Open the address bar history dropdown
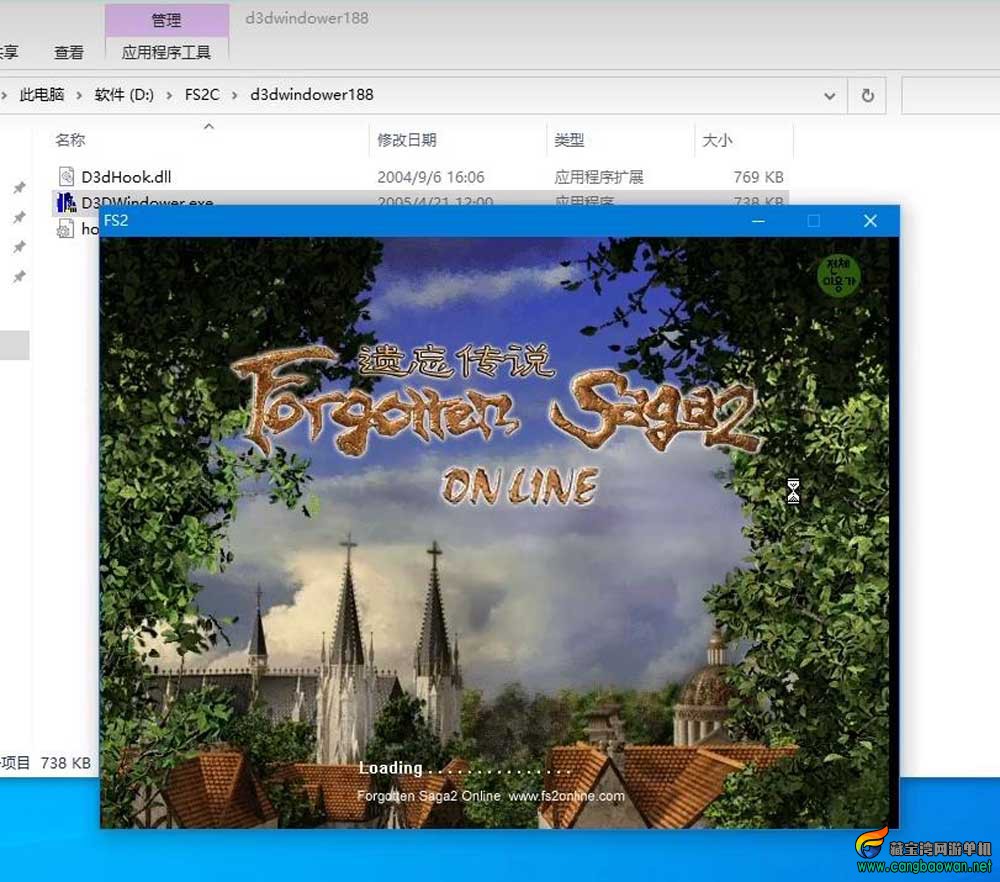This screenshot has height=882, width=1000. (x=829, y=96)
